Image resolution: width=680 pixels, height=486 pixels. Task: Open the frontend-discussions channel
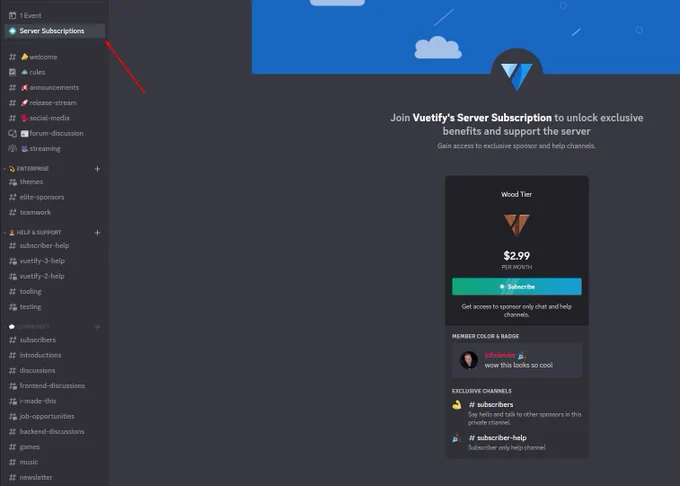[x=54, y=385]
